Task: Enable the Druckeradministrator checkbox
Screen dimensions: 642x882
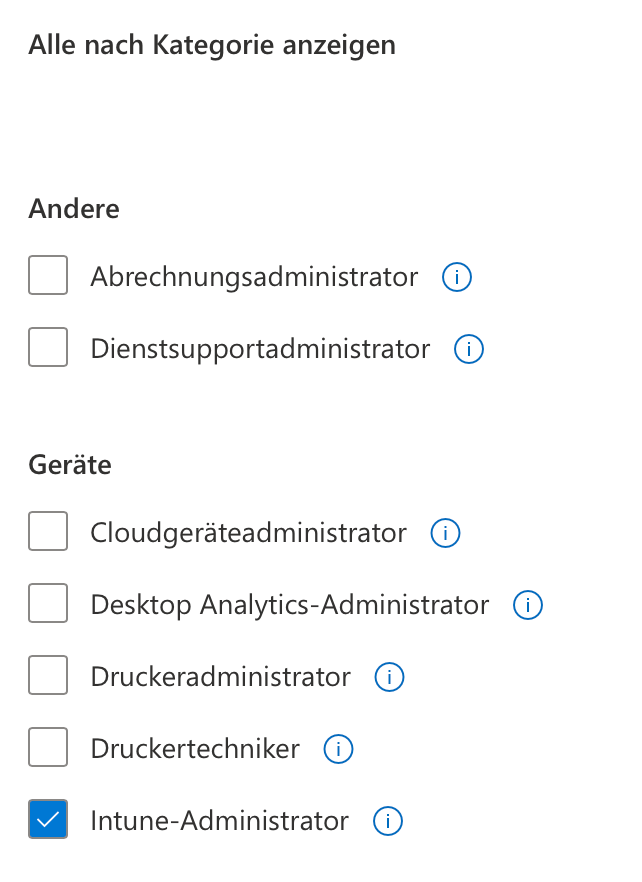Action: coord(48,675)
